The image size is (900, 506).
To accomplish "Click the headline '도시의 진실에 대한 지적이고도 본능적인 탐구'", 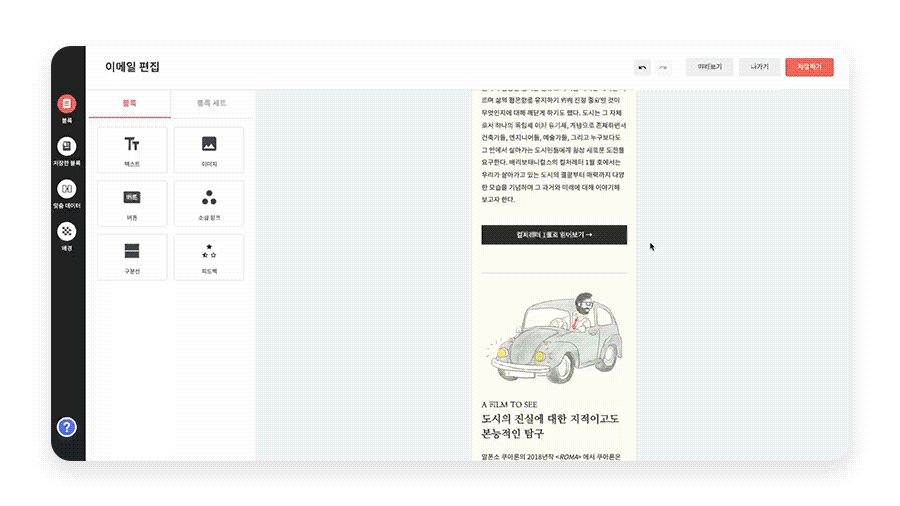I will click(x=550, y=426).
